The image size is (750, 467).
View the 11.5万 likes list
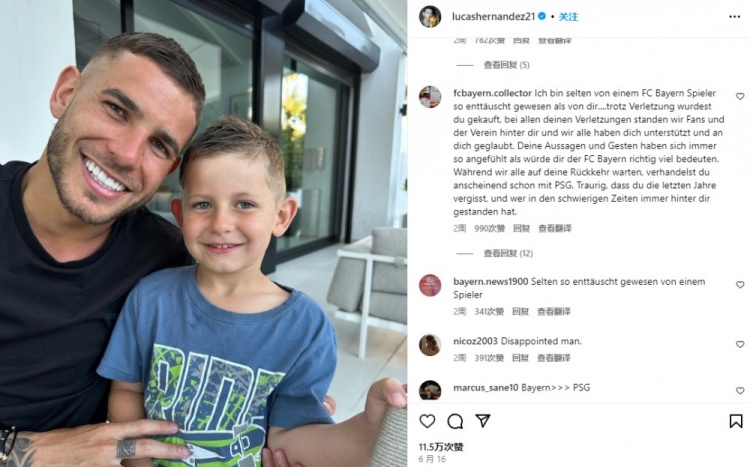441,447
